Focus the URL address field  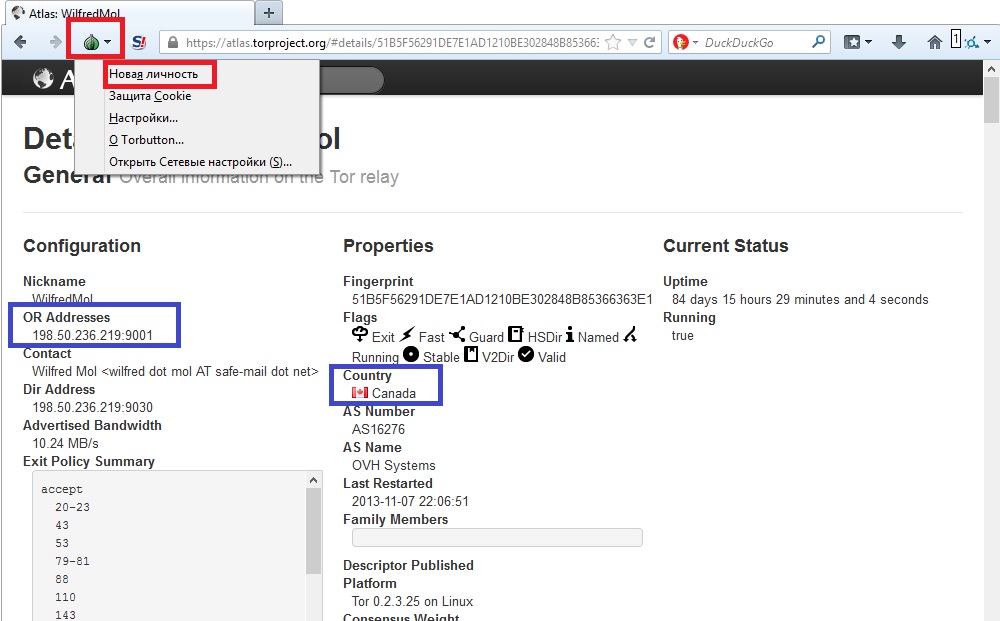pos(392,43)
